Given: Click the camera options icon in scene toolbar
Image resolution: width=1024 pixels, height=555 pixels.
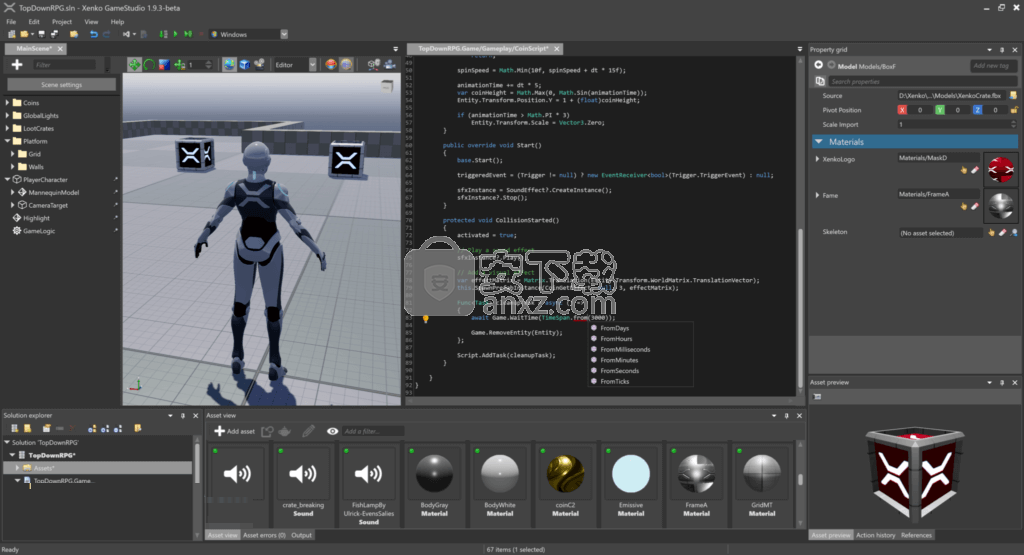Looking at the screenshot, I should 390,64.
